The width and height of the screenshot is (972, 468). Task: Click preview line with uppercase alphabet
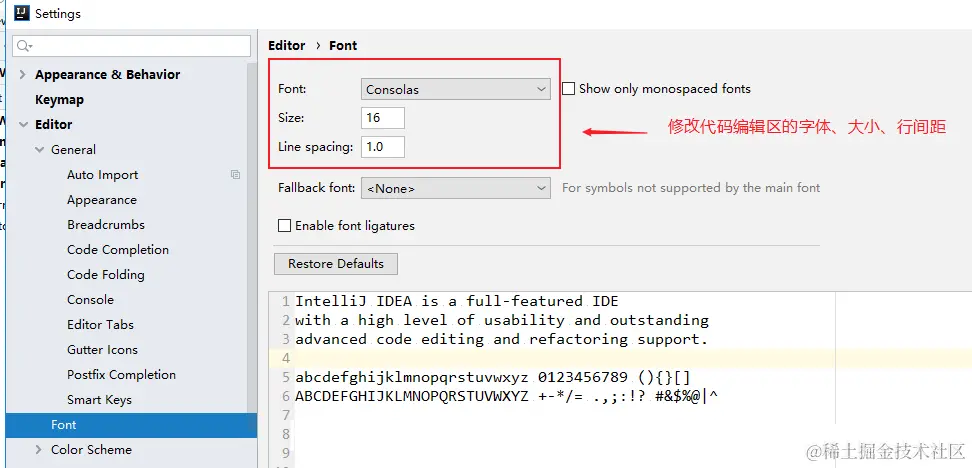point(506,396)
